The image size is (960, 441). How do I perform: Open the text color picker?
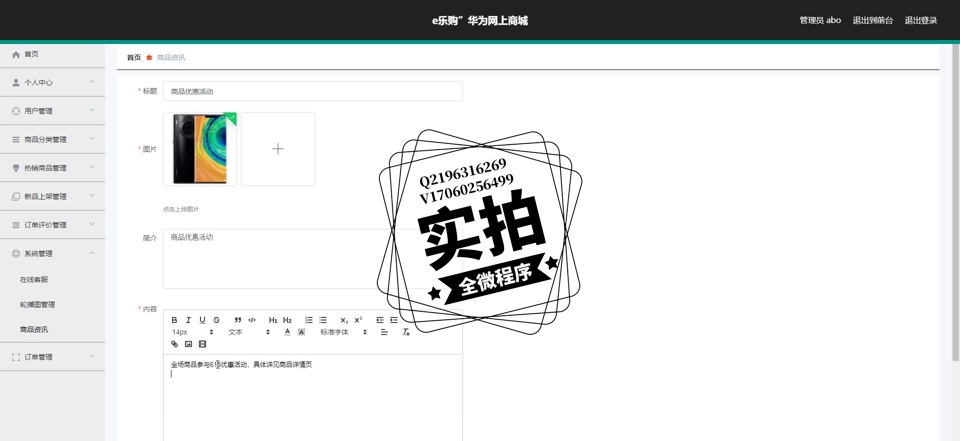(x=287, y=332)
